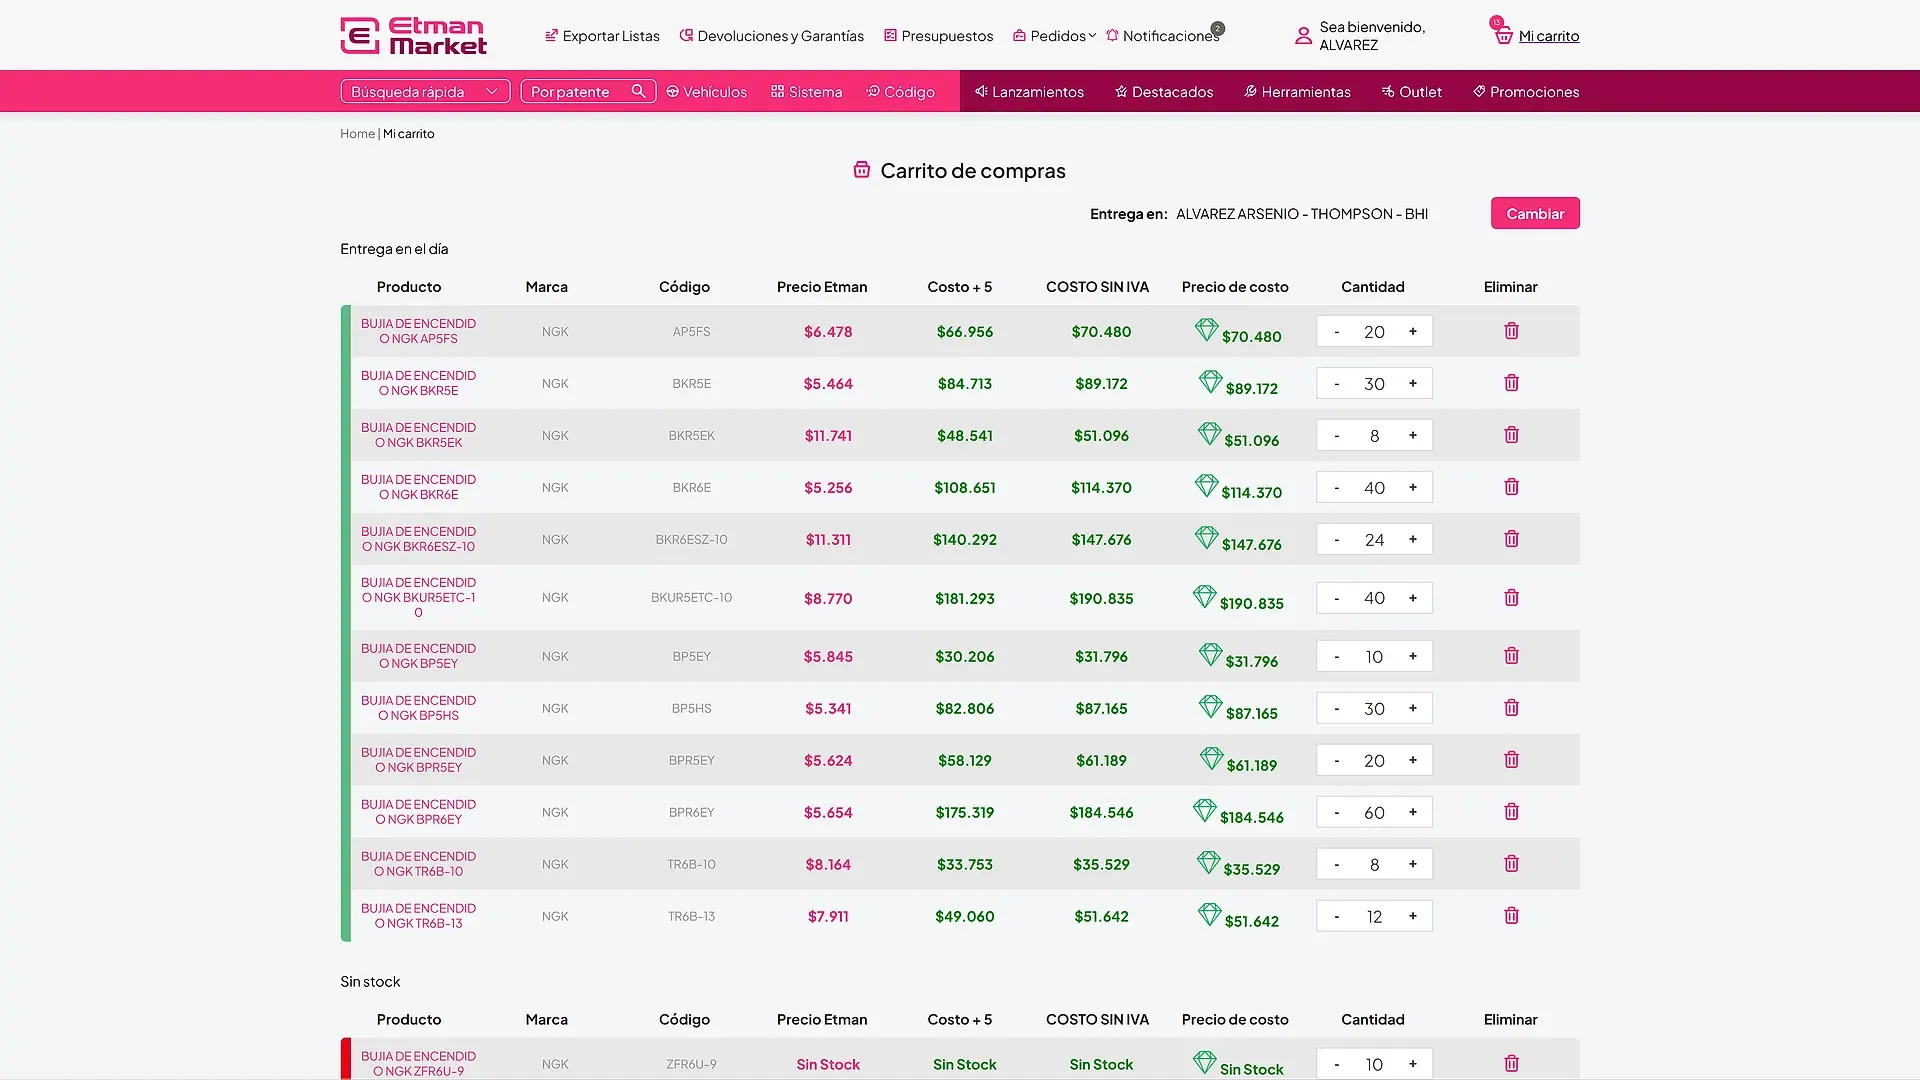Viewport: 1920px width, 1080px height.
Task: Open Presupuestos page
Action: pos(938,36)
